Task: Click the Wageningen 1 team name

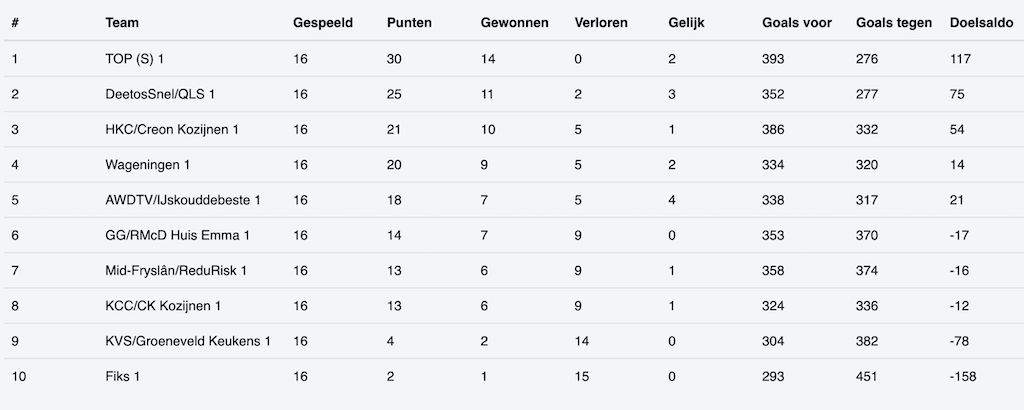Action: [x=147, y=165]
